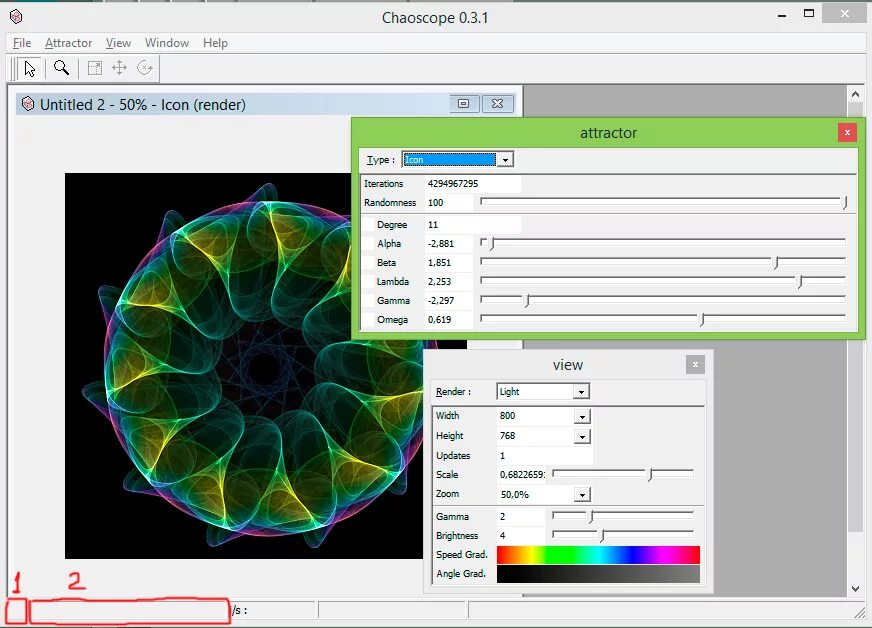This screenshot has width=872, height=628.
Task: Click the Omega value 0,619
Action: click(448, 319)
